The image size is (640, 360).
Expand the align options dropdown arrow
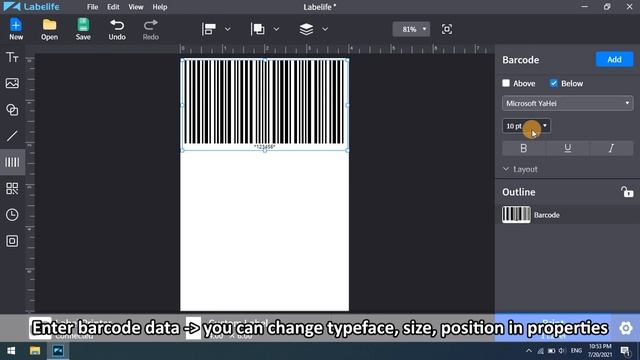pyautogui.click(x=227, y=29)
